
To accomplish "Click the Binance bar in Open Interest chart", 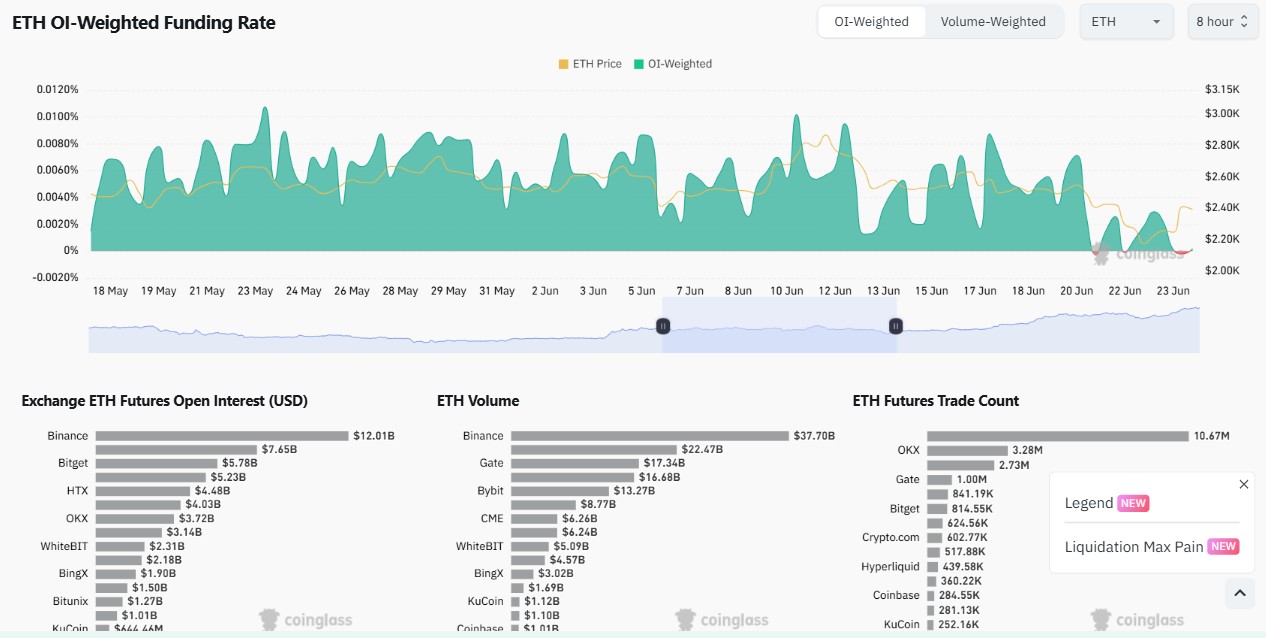I will pyautogui.click(x=220, y=435).
